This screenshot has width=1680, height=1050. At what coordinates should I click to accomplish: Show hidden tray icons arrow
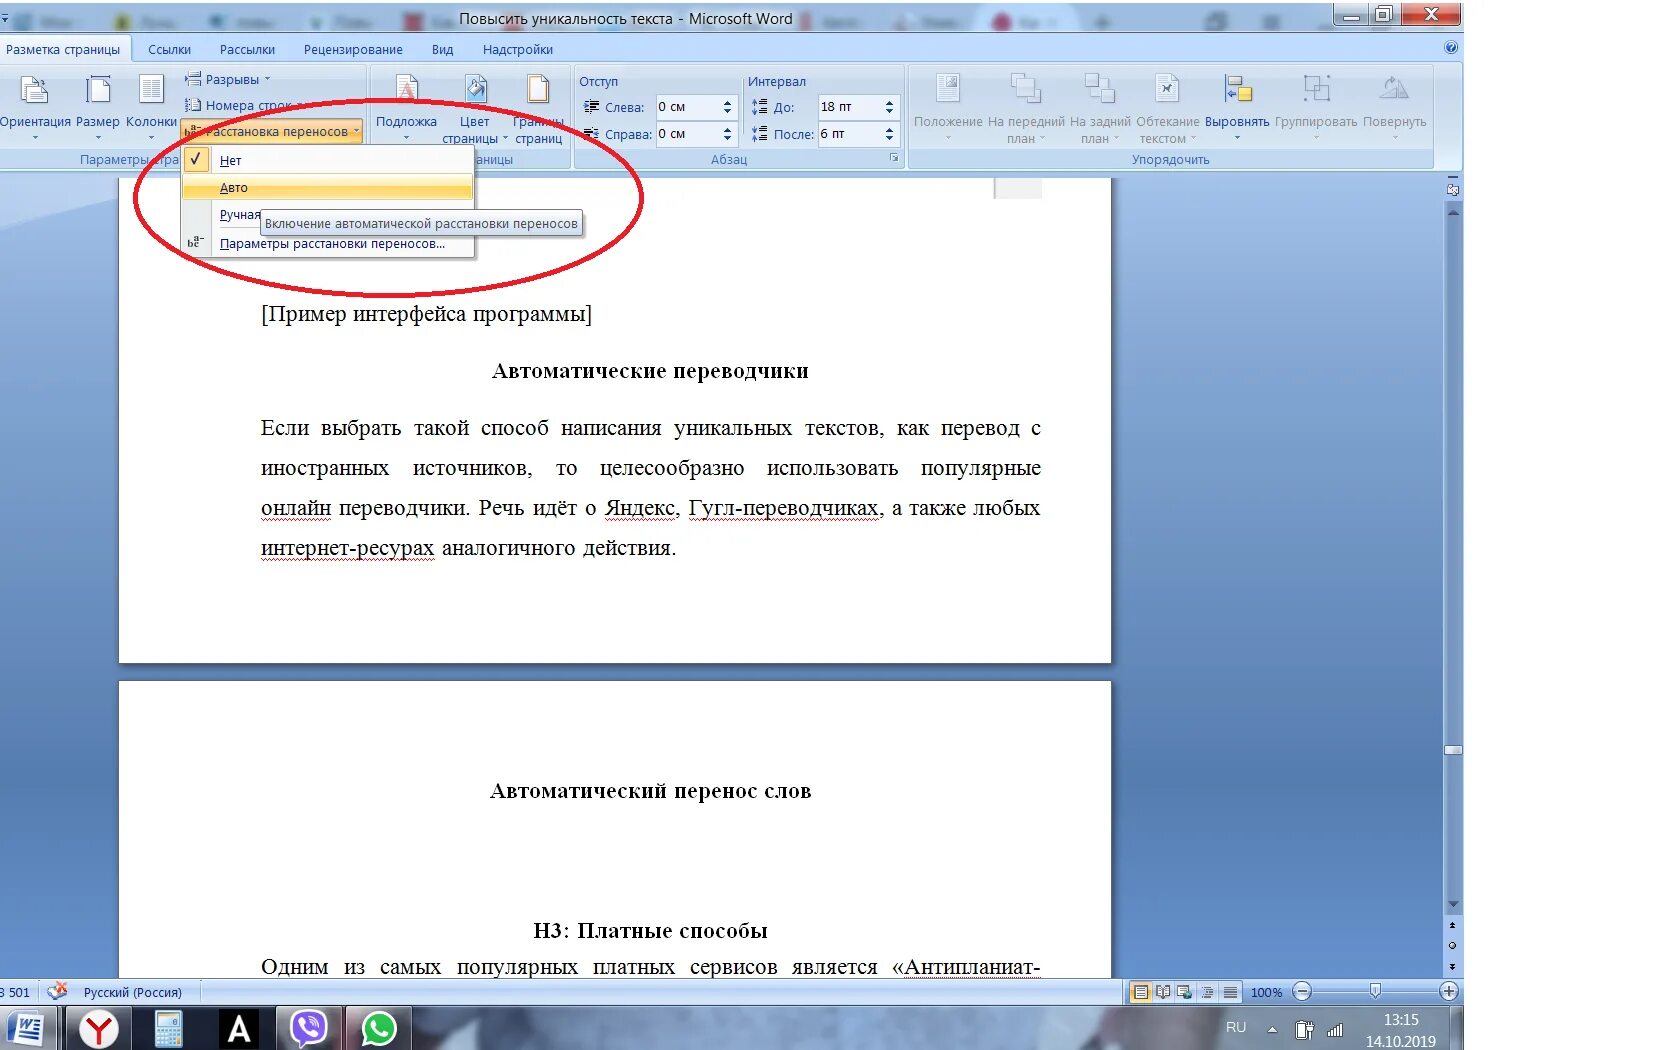coord(1272,1029)
